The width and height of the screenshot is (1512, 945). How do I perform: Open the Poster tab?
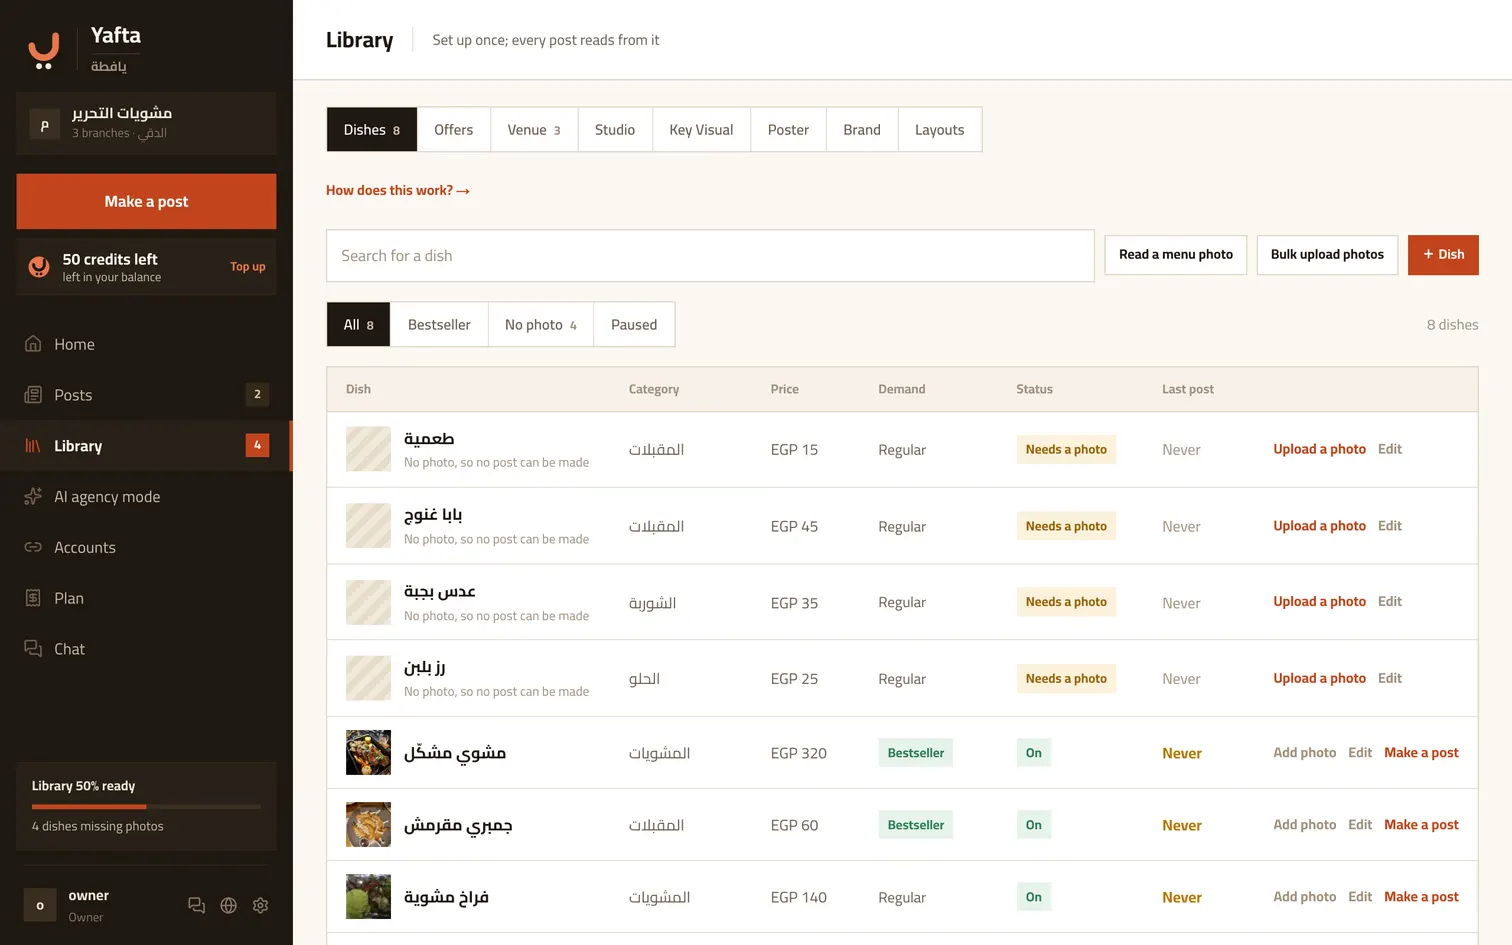coord(788,130)
